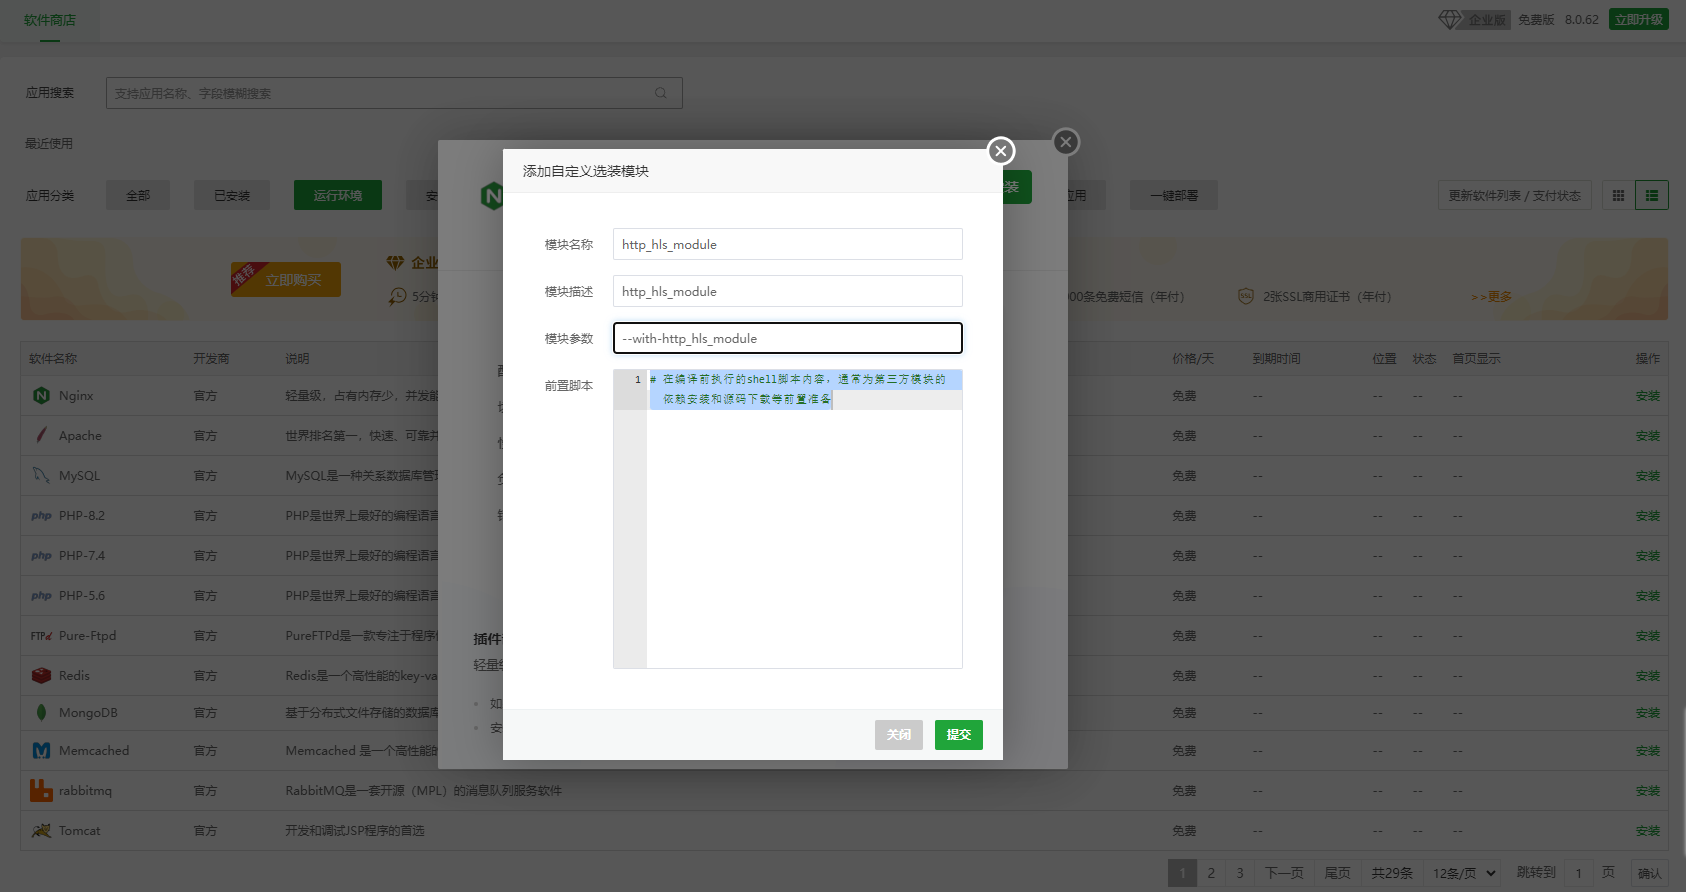This screenshot has width=1686, height=892.
Task: Click 尾页 last page
Action: pyautogui.click(x=1338, y=873)
